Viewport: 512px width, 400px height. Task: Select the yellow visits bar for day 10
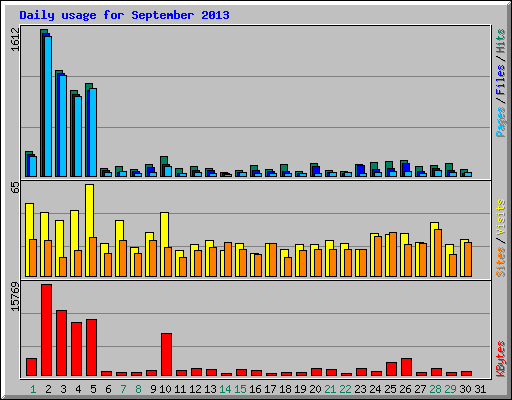pos(164,244)
